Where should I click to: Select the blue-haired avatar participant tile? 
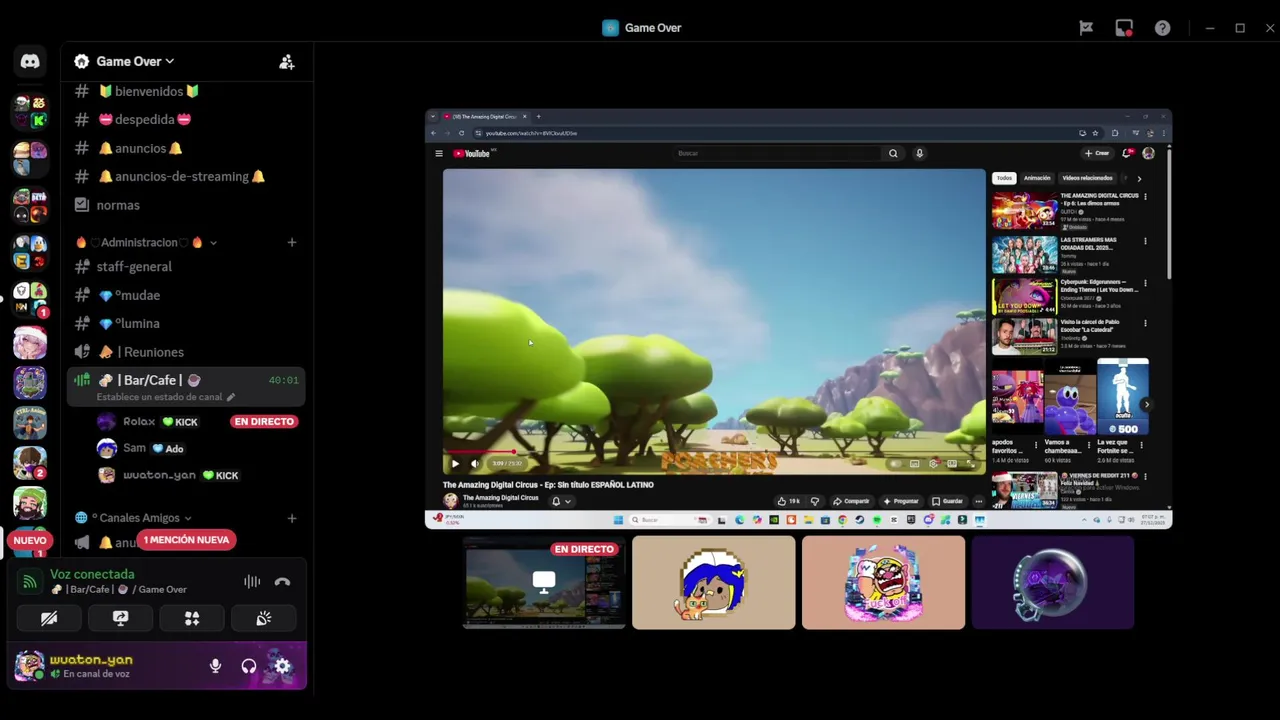pos(714,583)
